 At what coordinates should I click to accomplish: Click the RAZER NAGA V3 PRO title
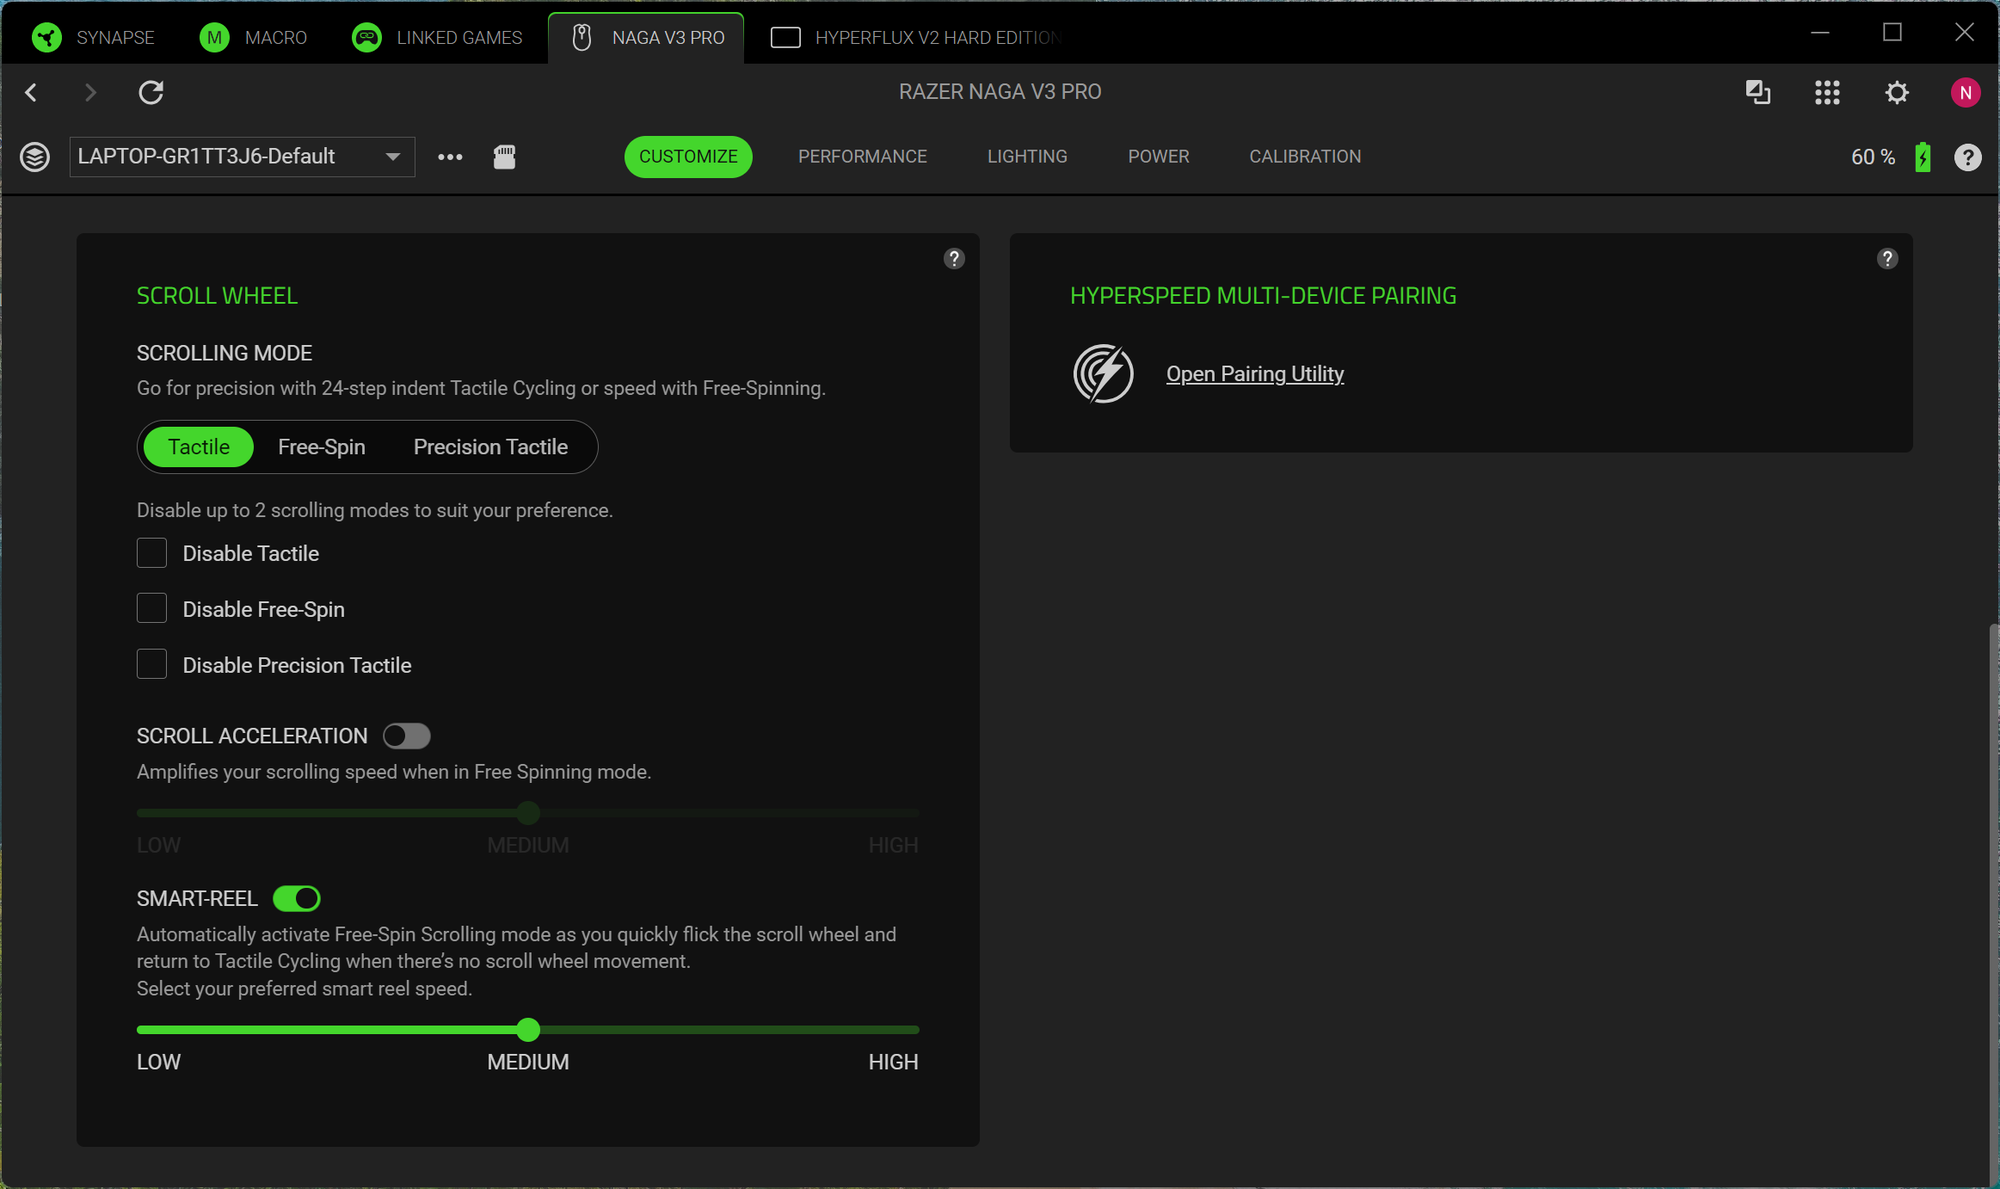(x=1000, y=92)
